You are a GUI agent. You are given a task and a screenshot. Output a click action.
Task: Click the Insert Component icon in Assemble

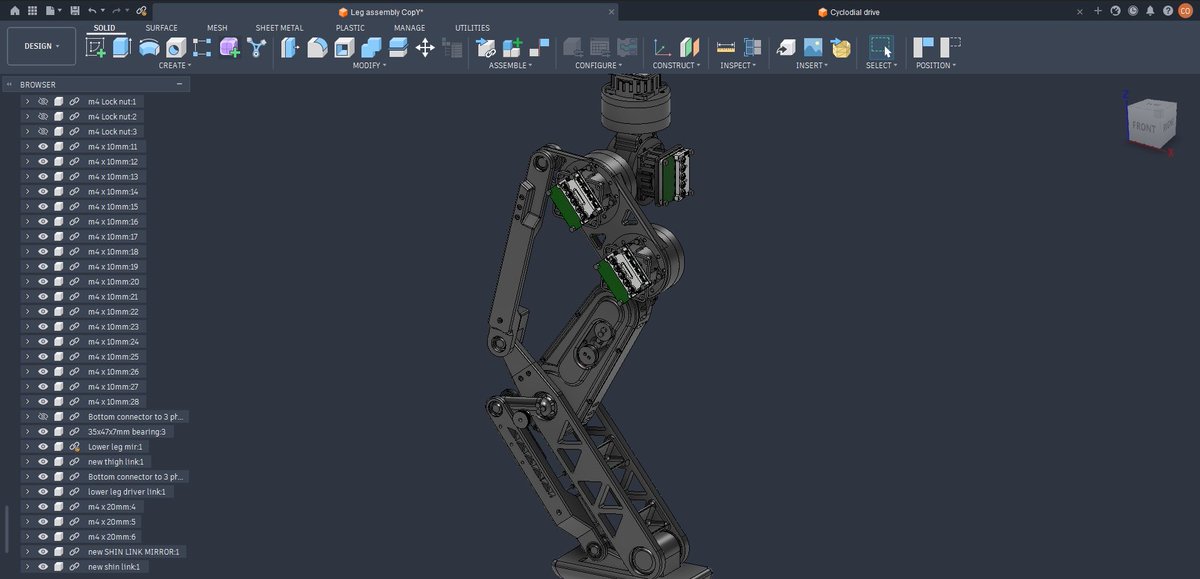pos(486,47)
